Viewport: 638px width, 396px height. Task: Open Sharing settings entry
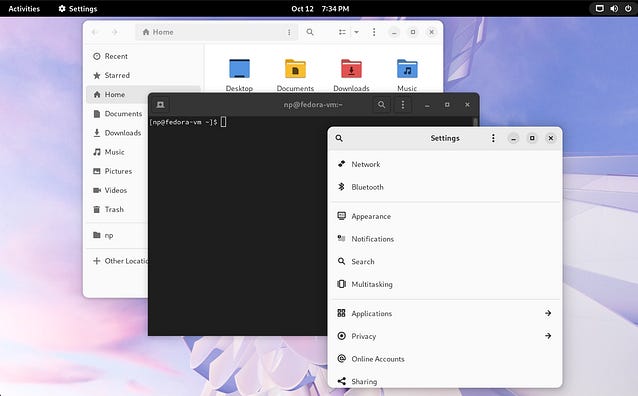pyautogui.click(x=445, y=381)
